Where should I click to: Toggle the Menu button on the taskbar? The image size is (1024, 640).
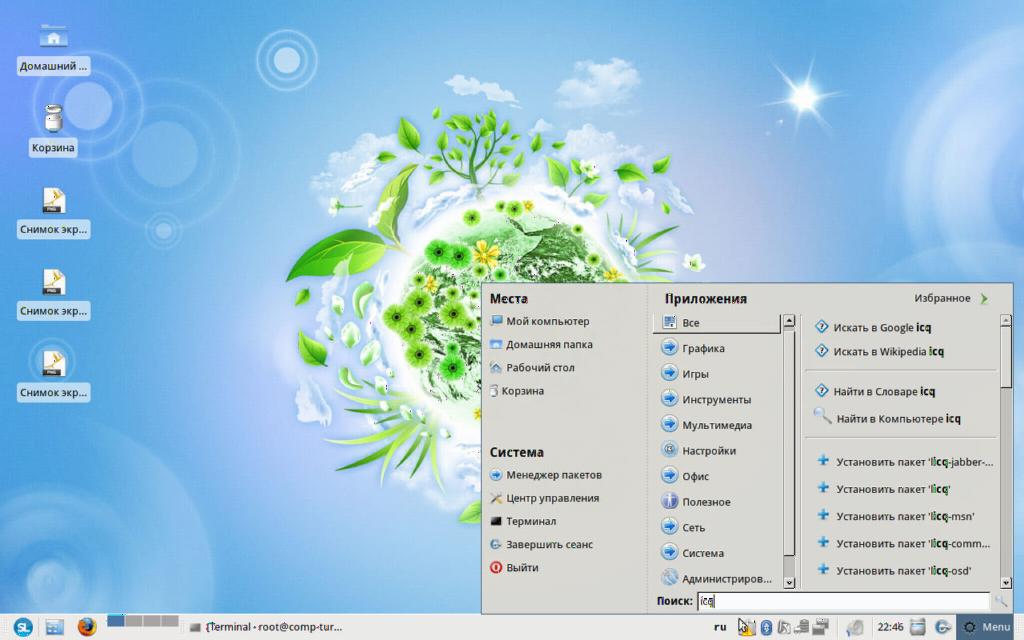click(987, 627)
